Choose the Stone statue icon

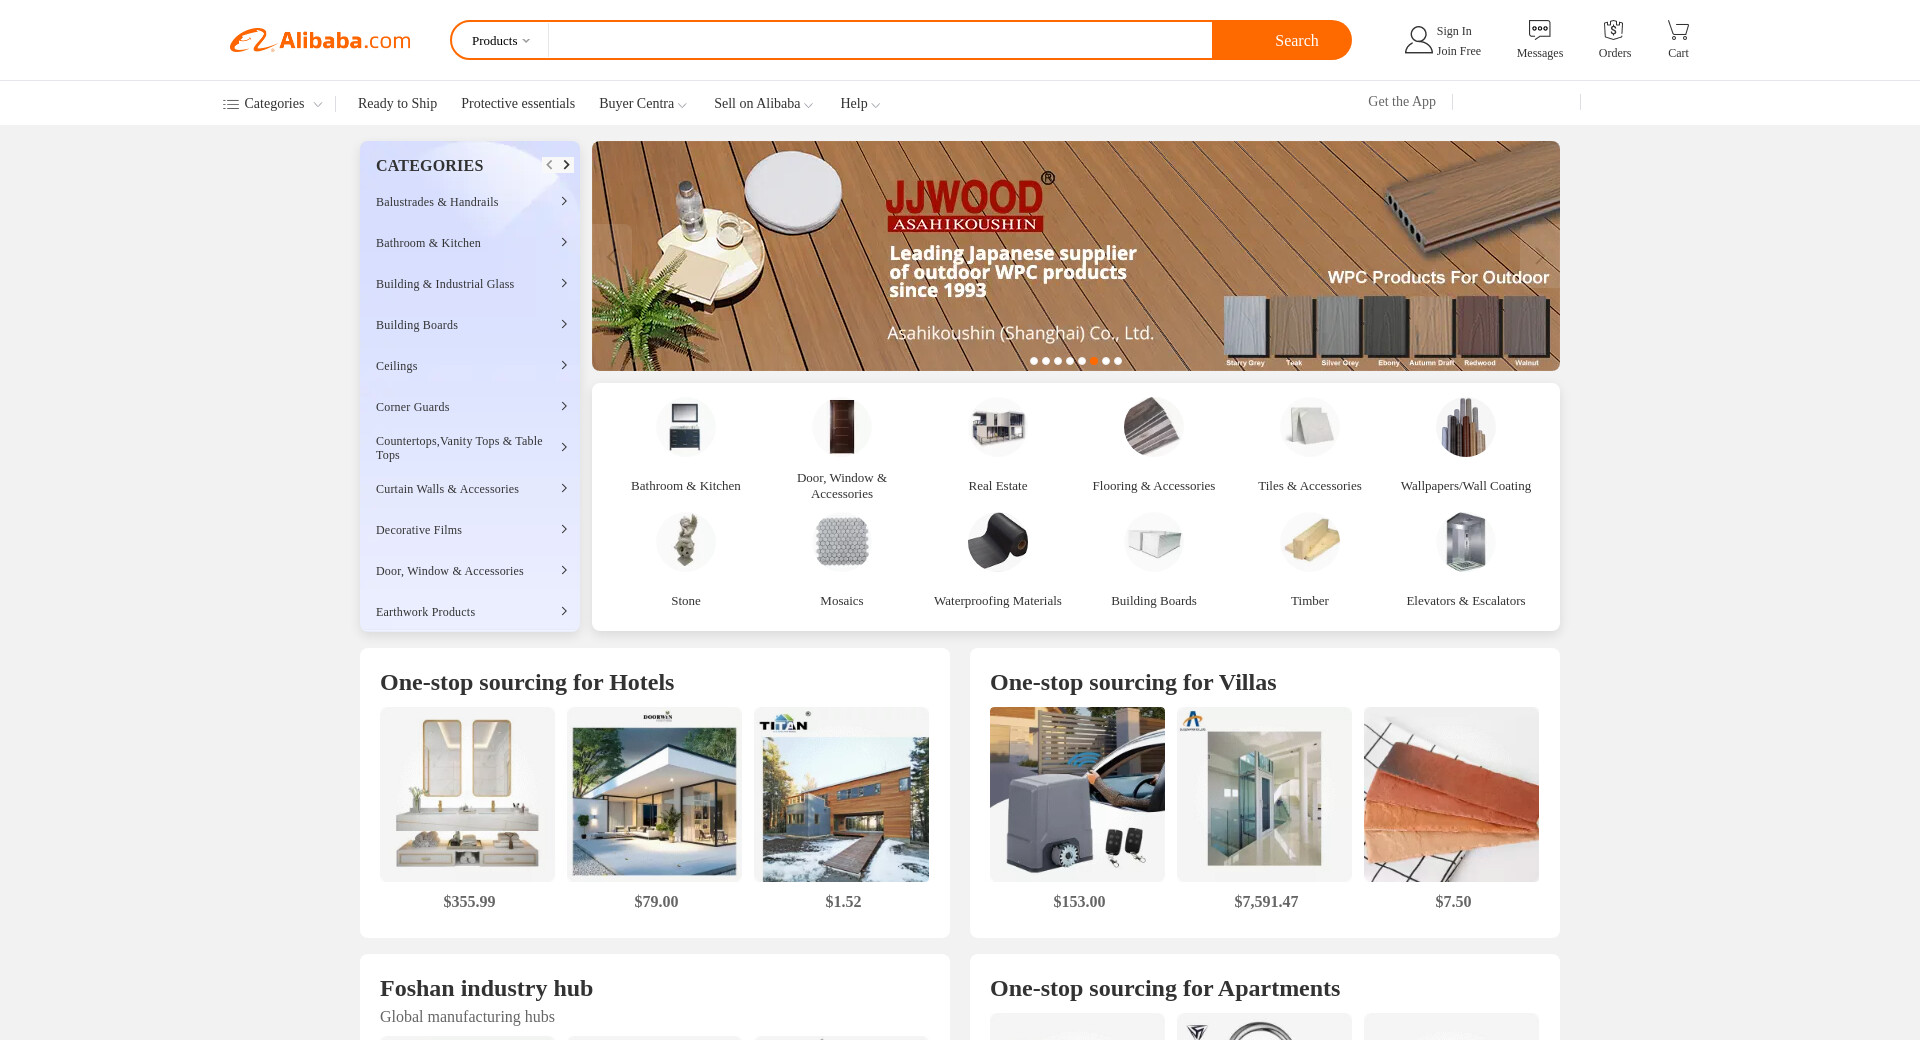point(686,542)
